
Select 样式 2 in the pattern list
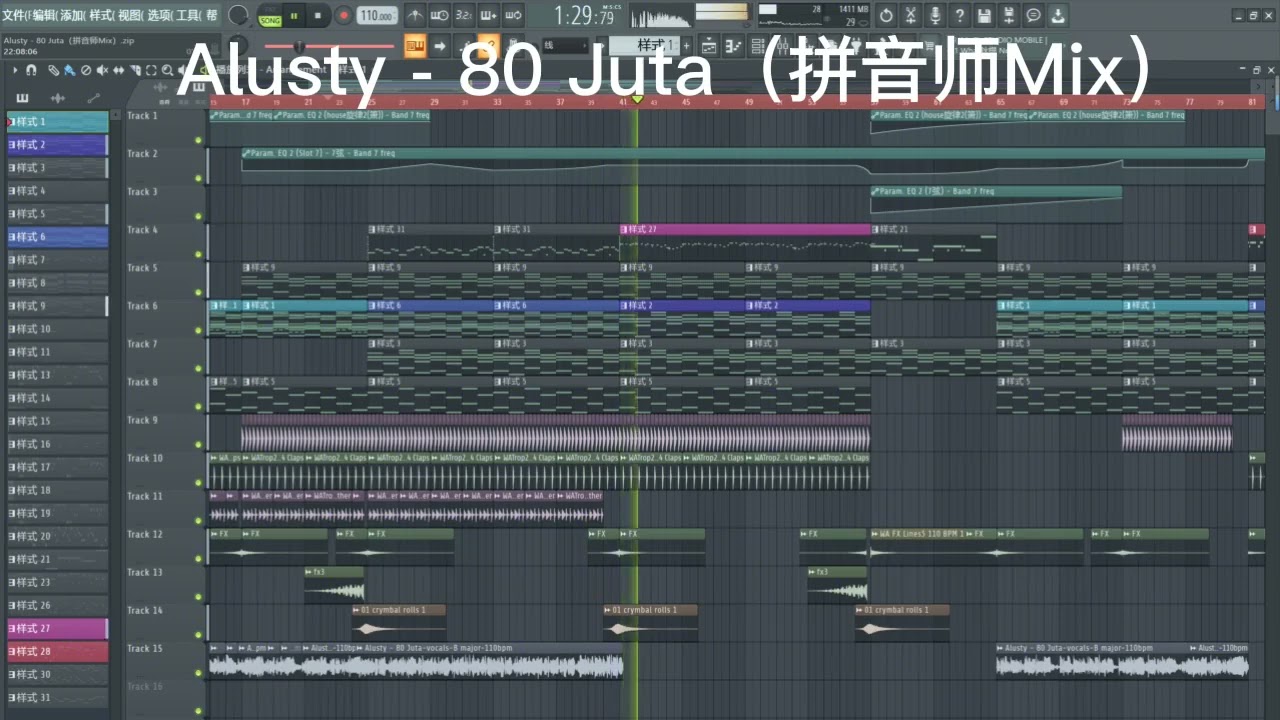point(57,145)
